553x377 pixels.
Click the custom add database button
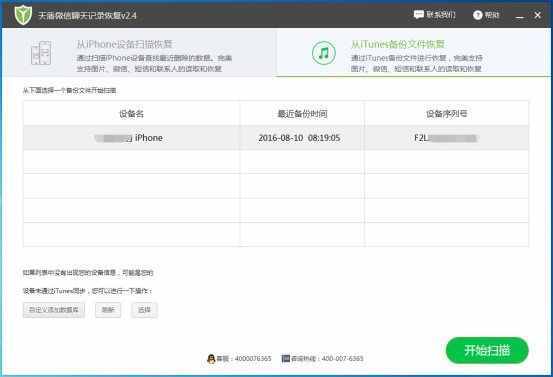54,310
